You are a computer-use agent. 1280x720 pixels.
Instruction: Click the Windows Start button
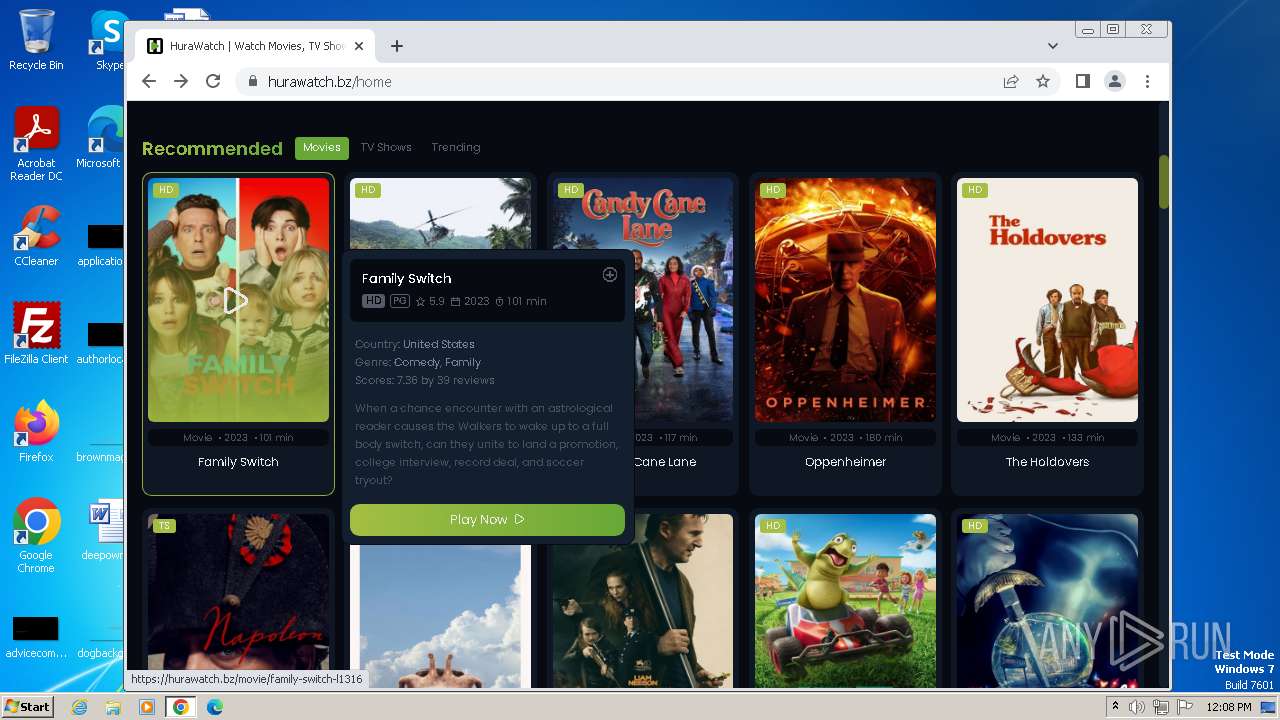coord(28,707)
